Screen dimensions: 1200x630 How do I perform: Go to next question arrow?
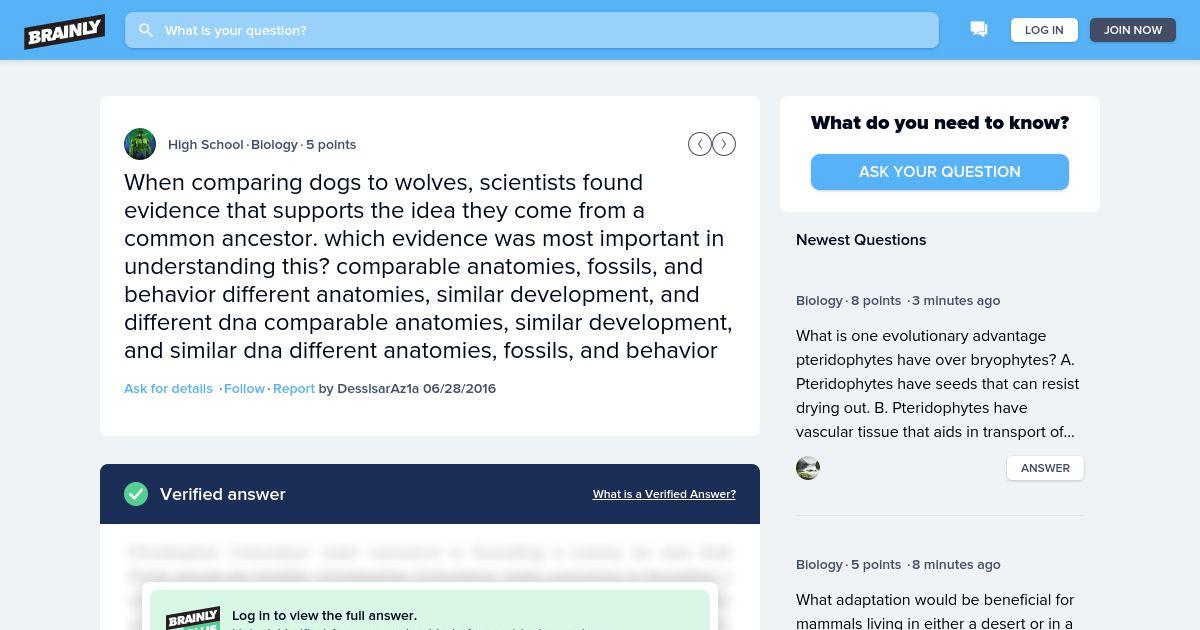(x=724, y=144)
